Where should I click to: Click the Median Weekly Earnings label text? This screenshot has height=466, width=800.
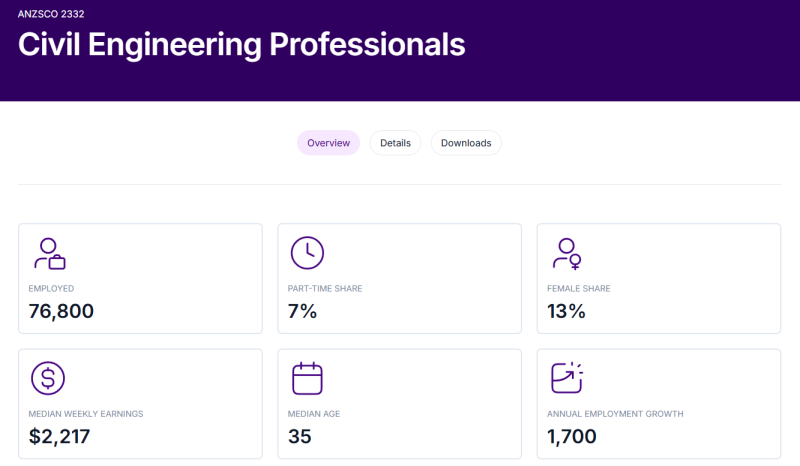86,414
